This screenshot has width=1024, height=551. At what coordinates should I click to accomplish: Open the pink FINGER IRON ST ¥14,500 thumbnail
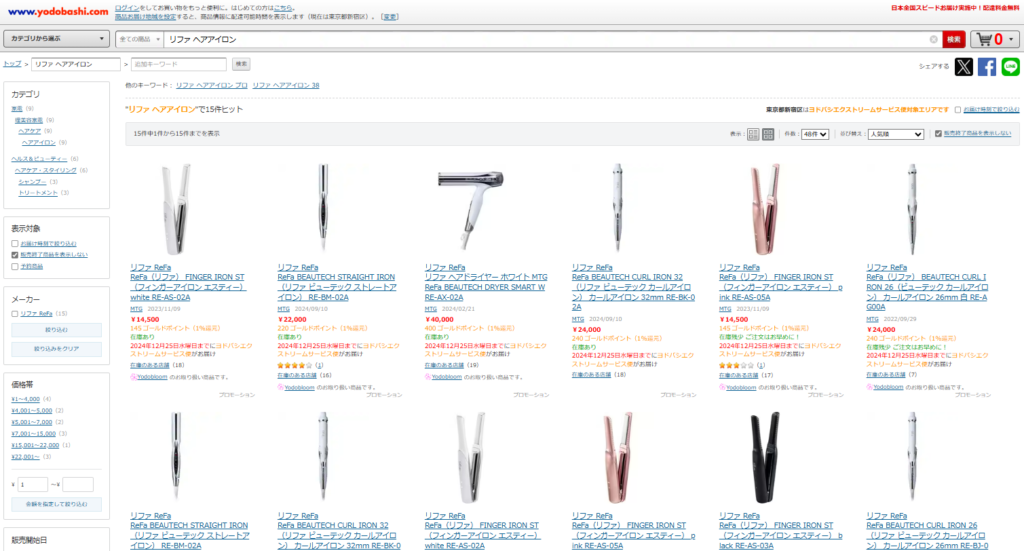(x=765, y=209)
